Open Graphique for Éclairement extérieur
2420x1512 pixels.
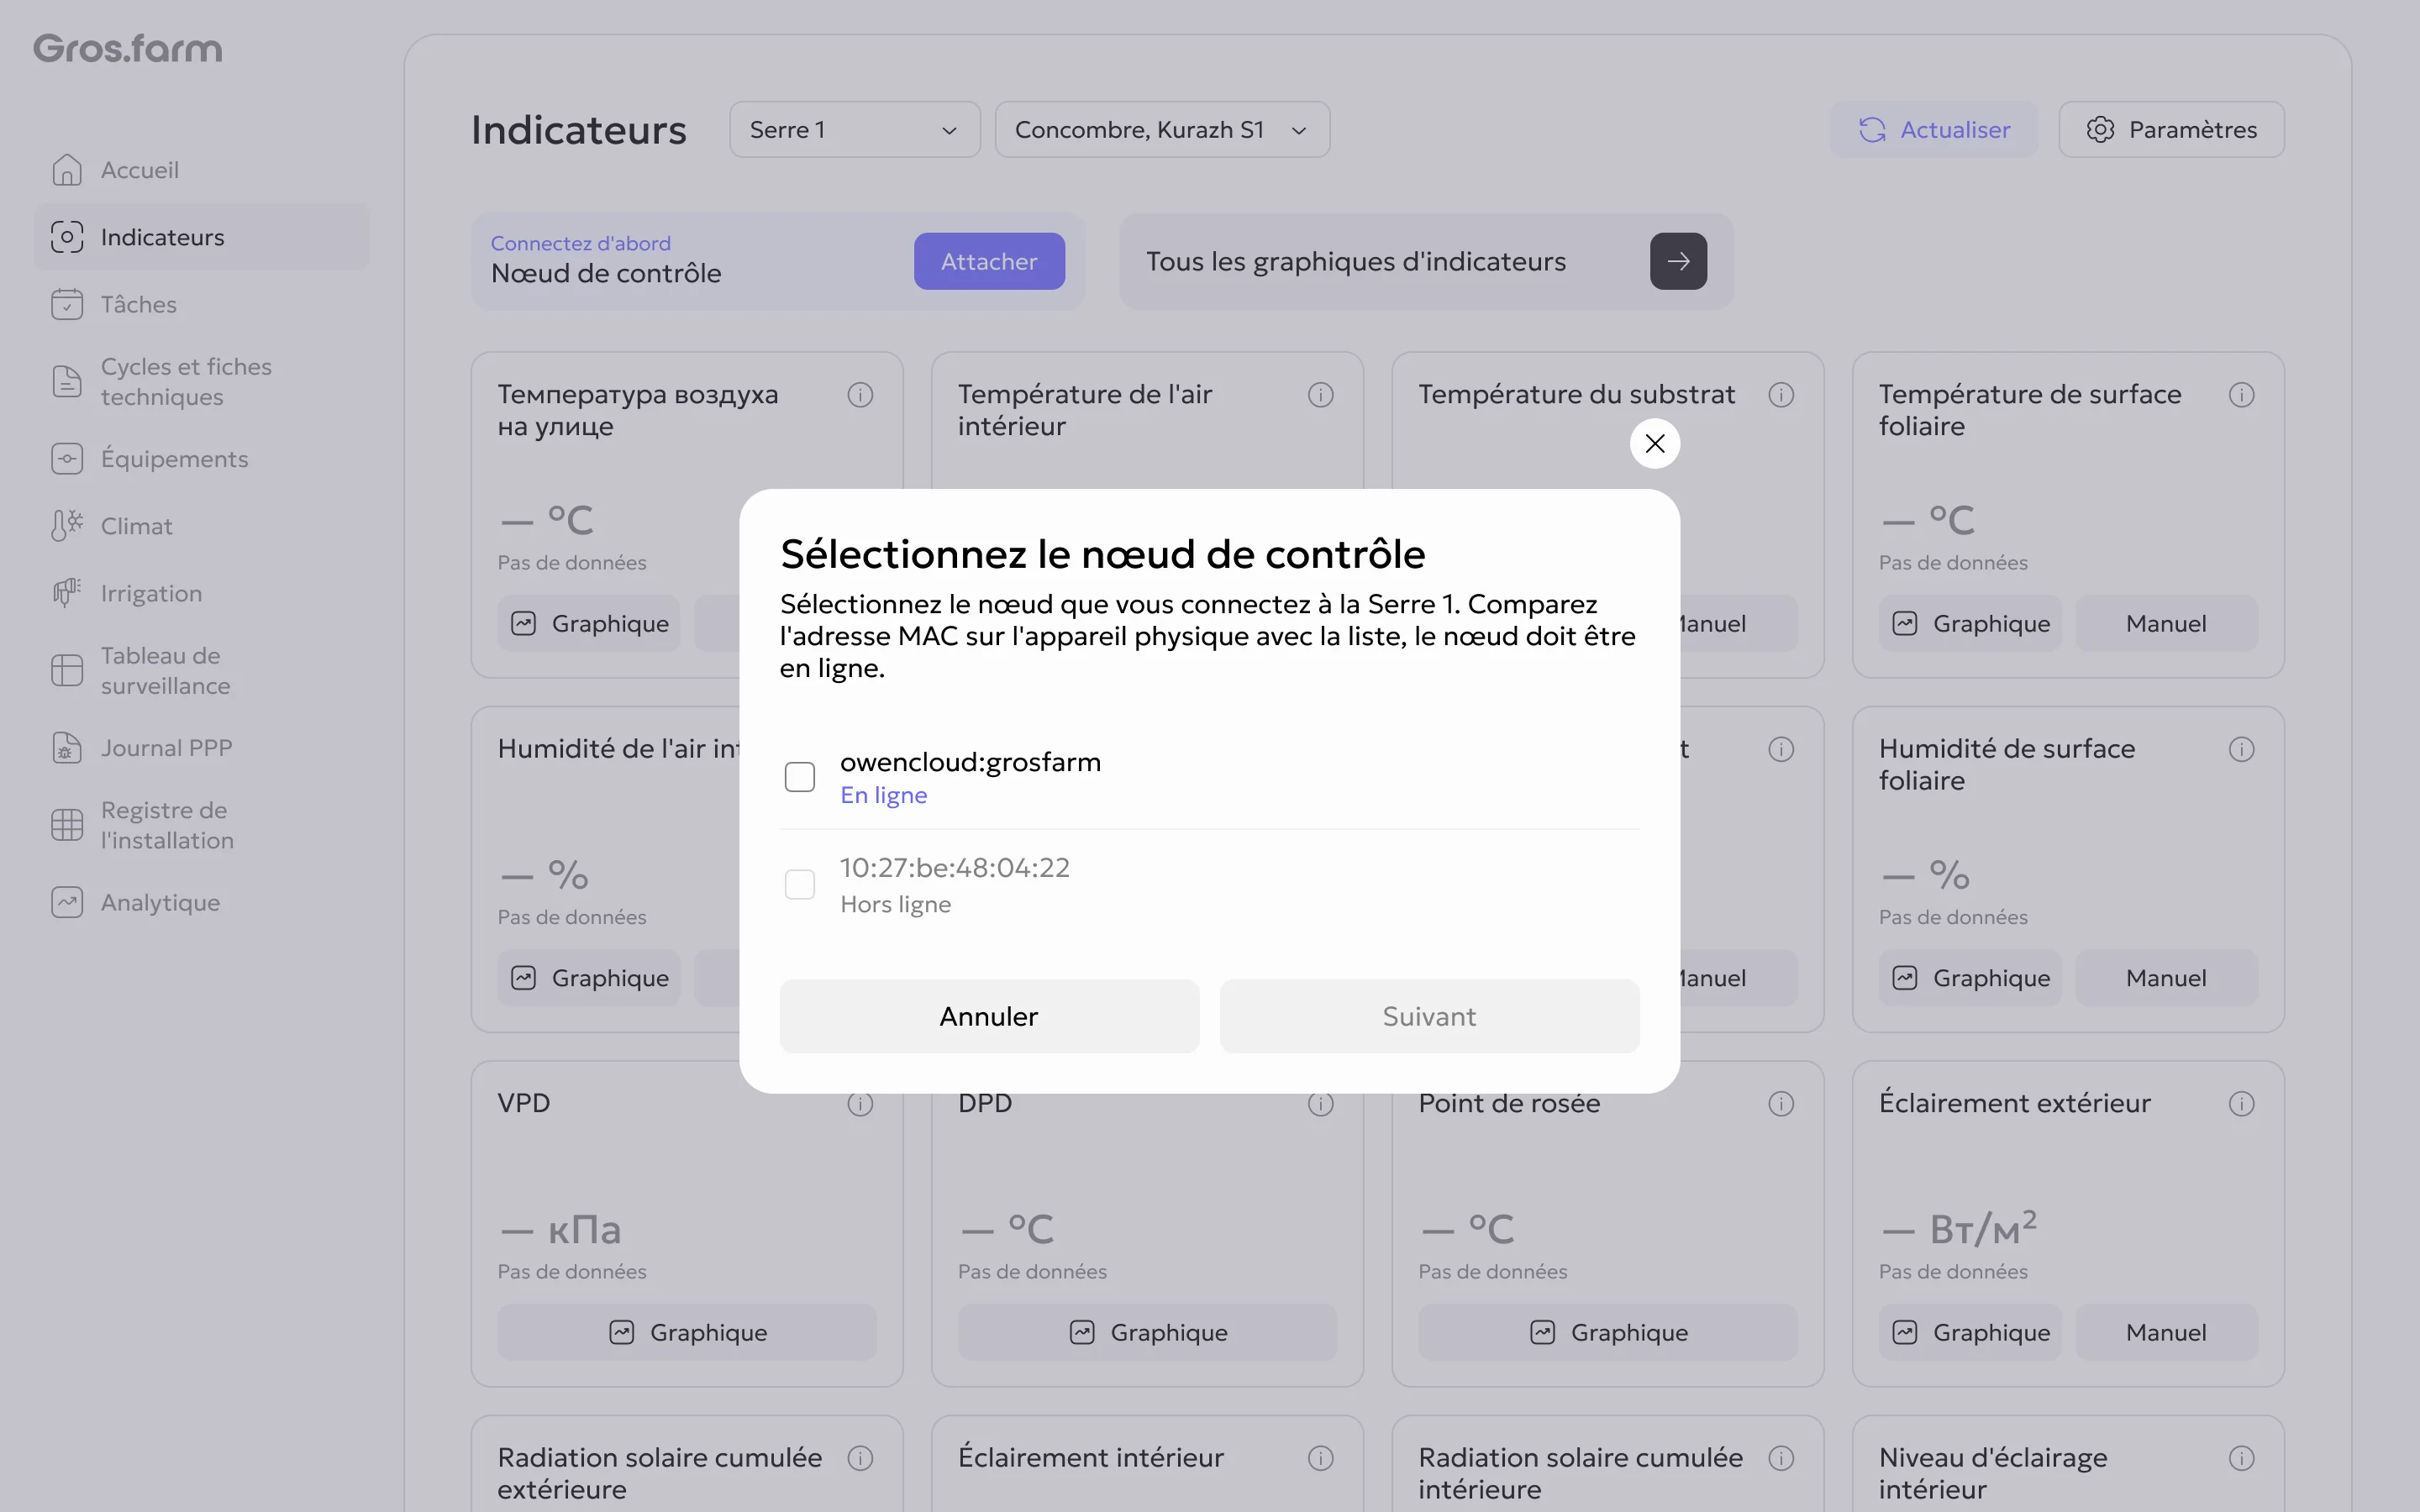pos(1970,1332)
